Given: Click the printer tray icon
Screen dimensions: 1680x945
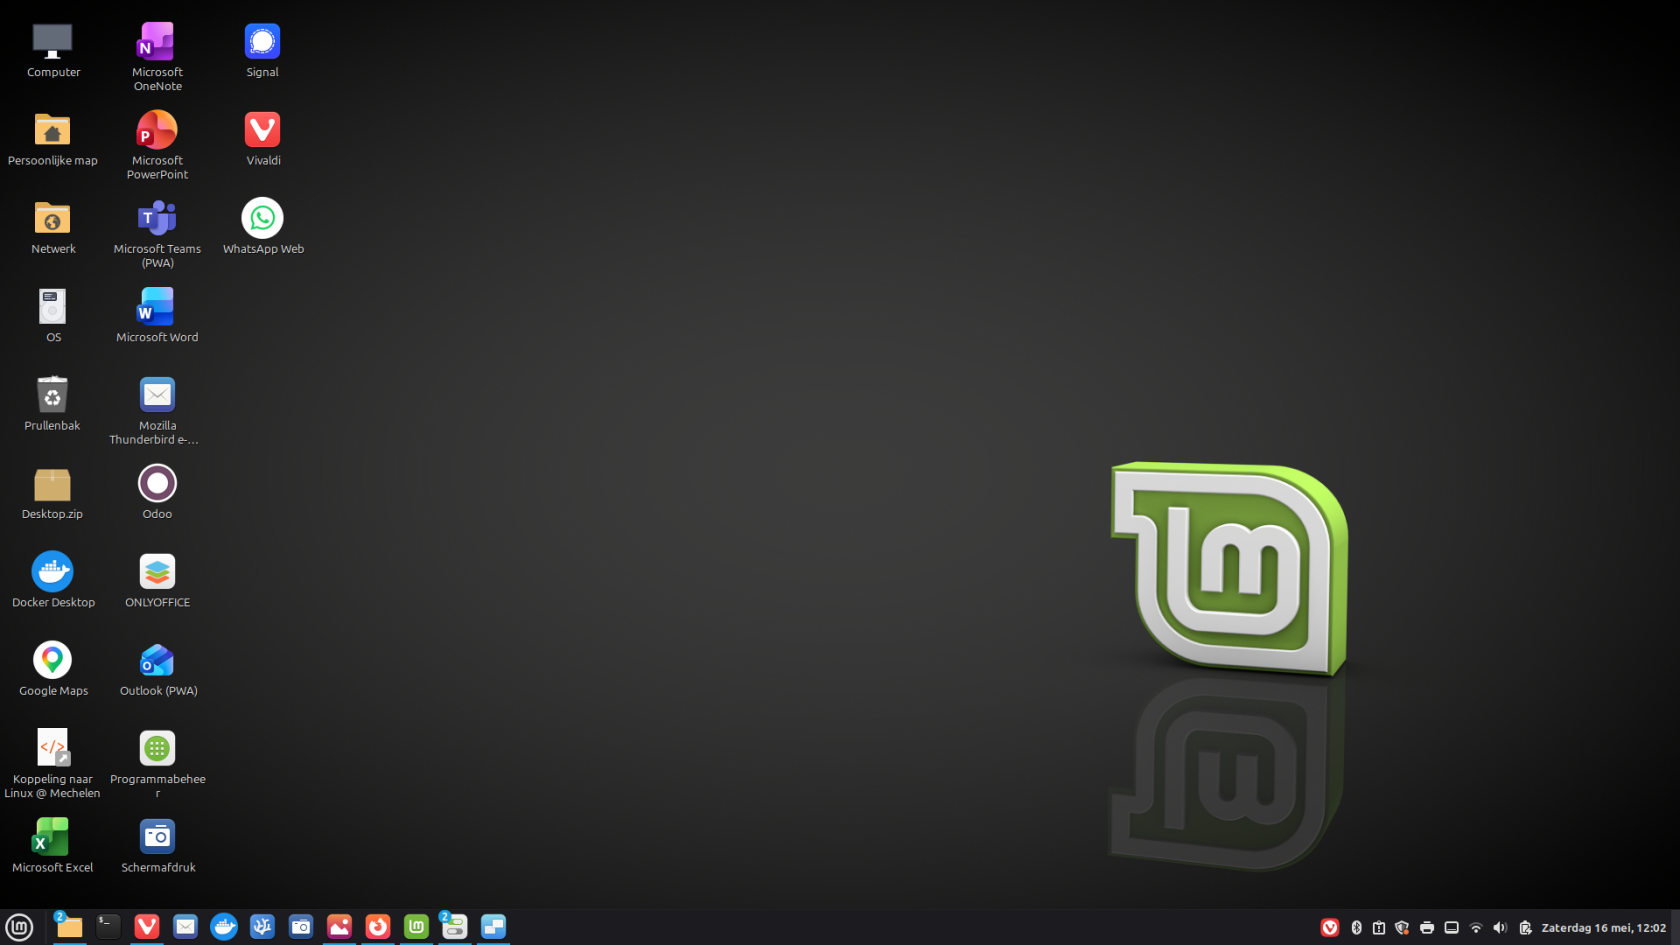Looking at the screenshot, I should click(x=1427, y=928).
